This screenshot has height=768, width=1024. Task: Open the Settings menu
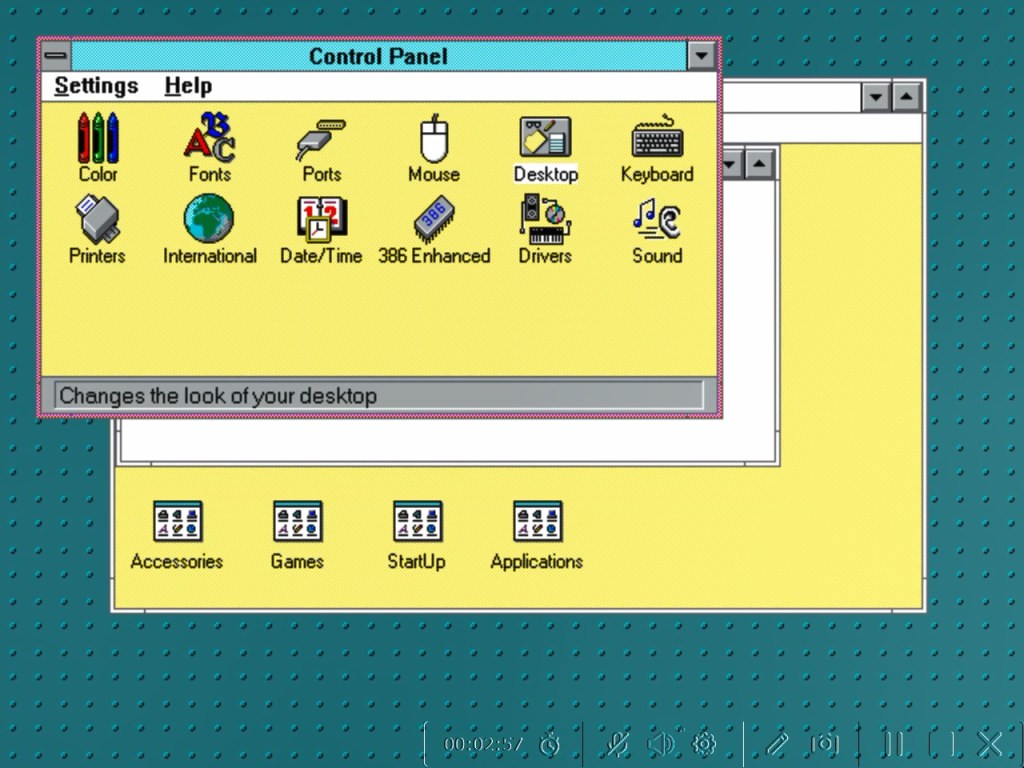coord(96,86)
